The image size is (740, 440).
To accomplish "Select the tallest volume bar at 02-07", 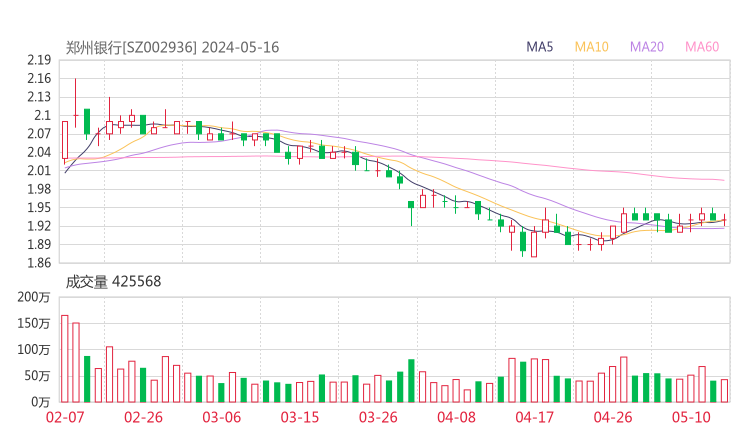I will [65, 359].
